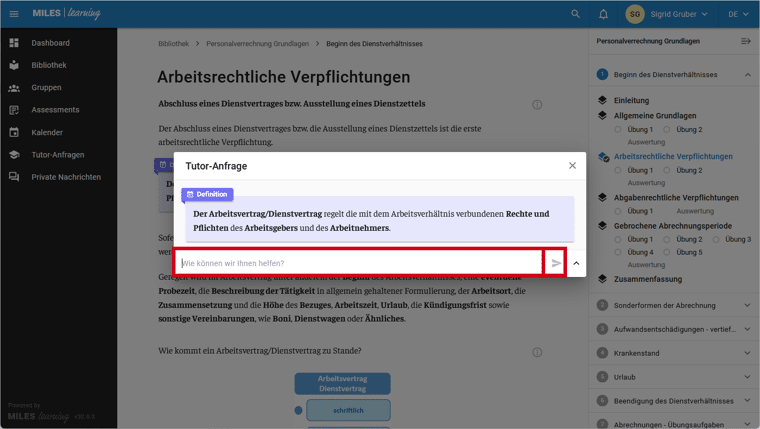
Task: Open the Kalender sidebar item
Action: coord(46,132)
